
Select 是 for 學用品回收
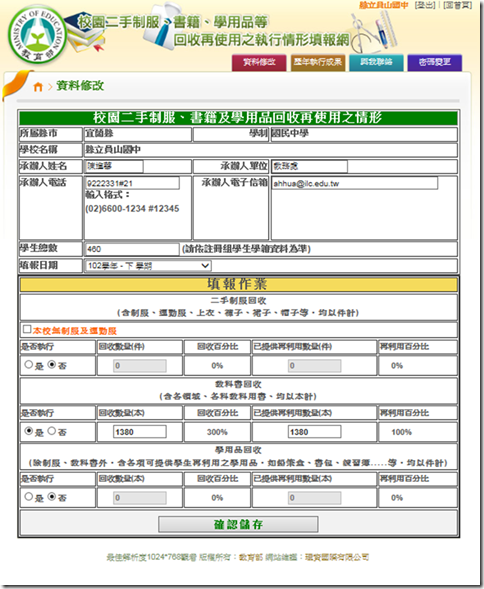[x=29, y=497]
